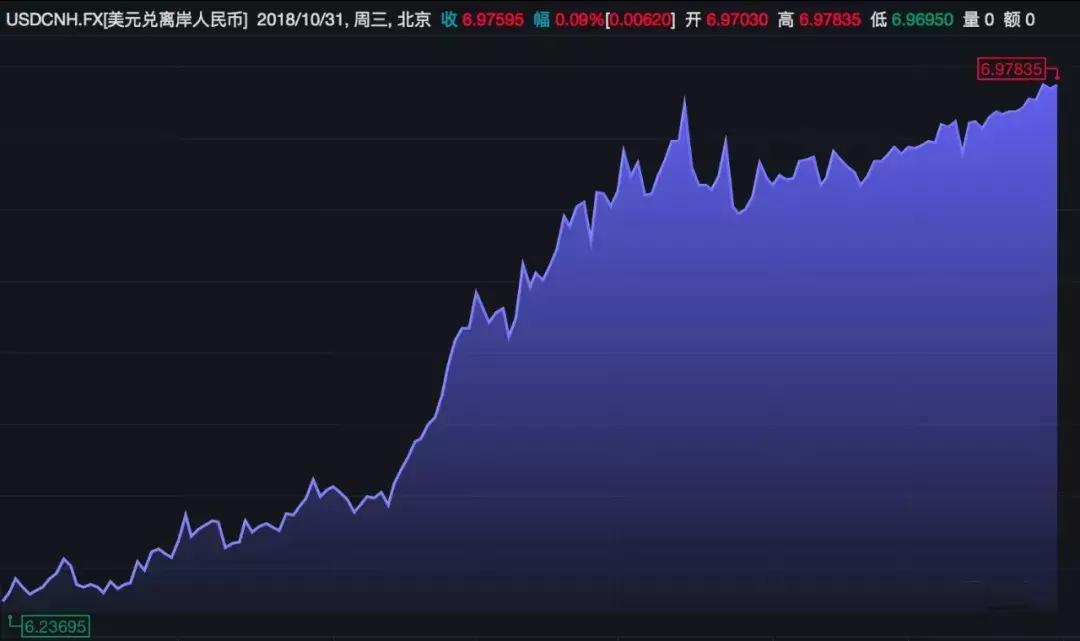The image size is (1080, 641).
Task: Select the highest peak on the chart
Action: (x=685, y=95)
